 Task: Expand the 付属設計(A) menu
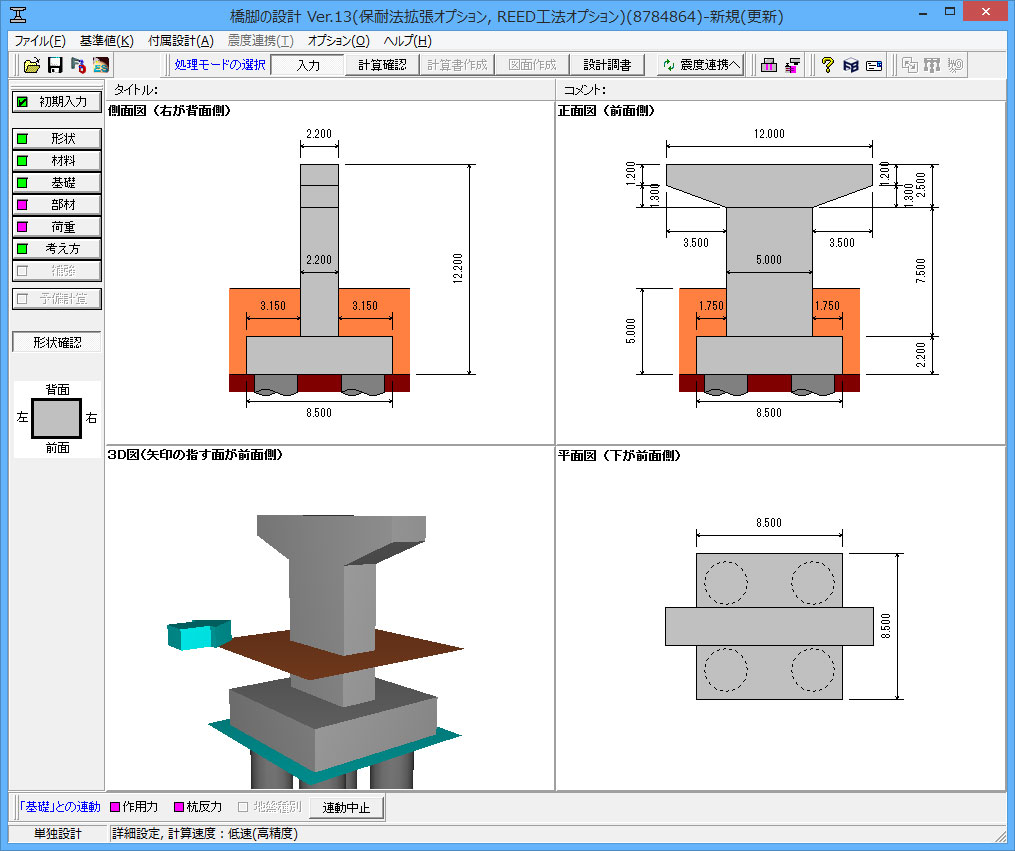(180, 41)
